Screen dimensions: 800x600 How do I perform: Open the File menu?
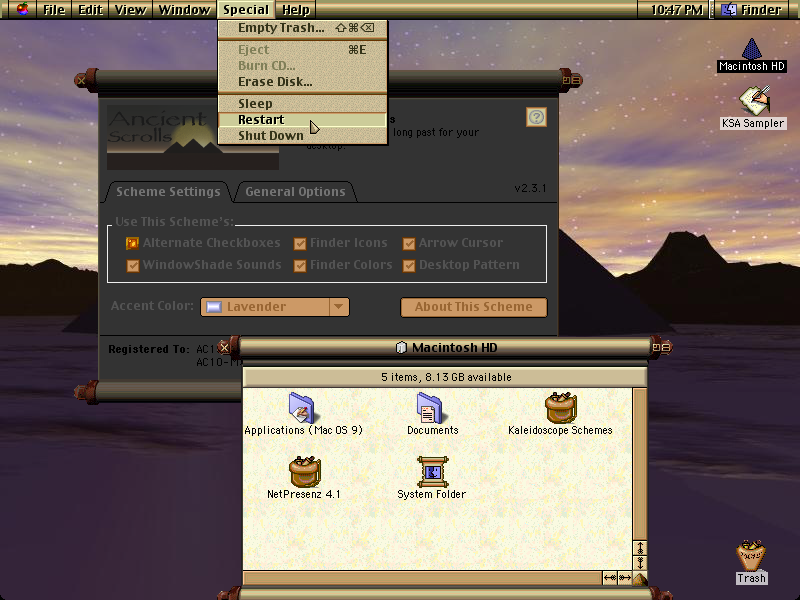(x=54, y=9)
